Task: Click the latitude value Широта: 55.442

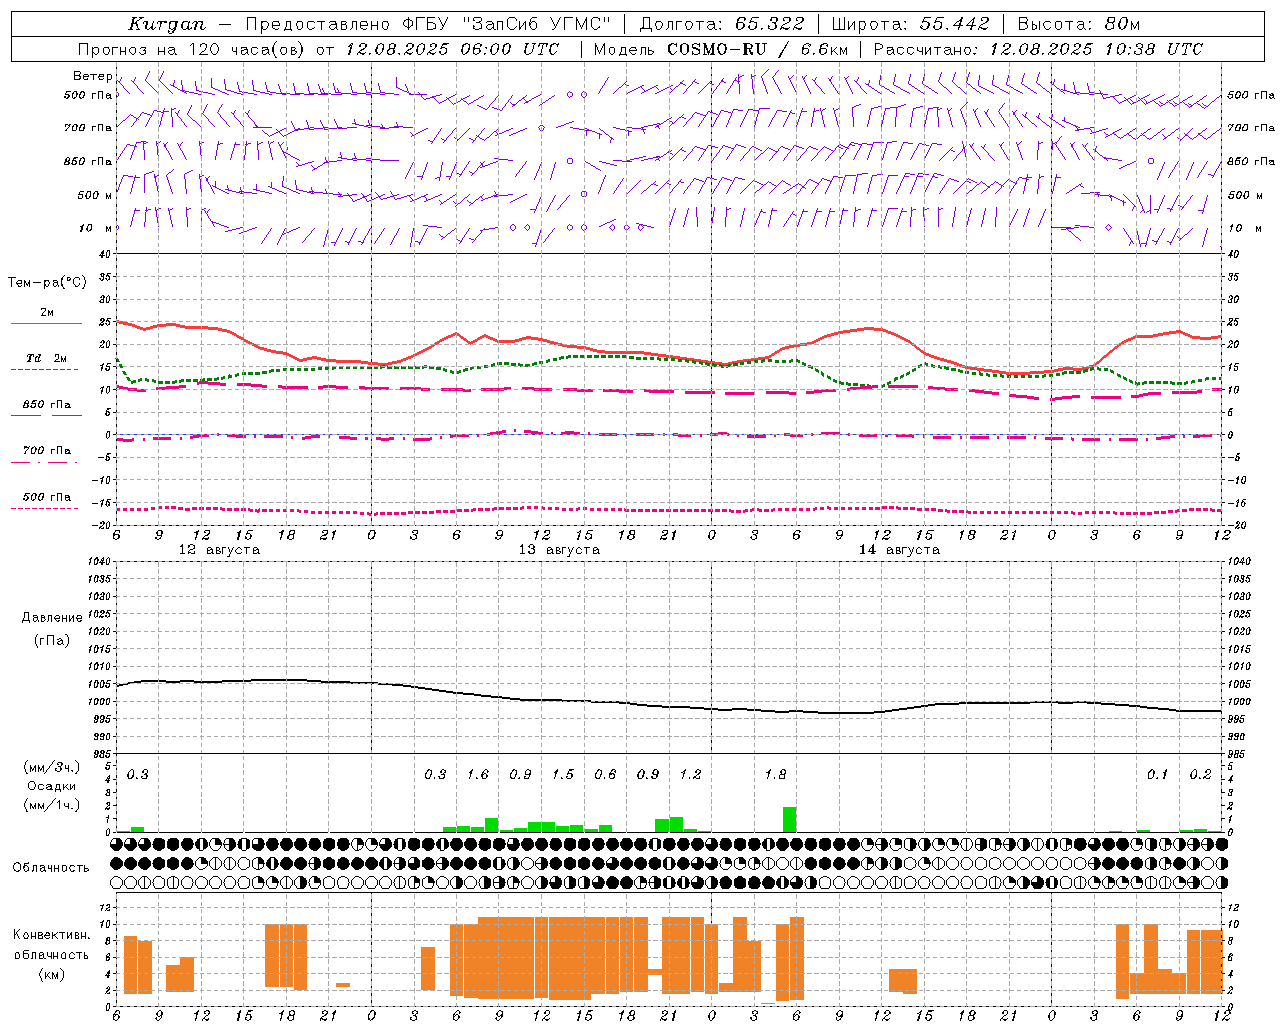Action: pyautogui.click(x=910, y=24)
